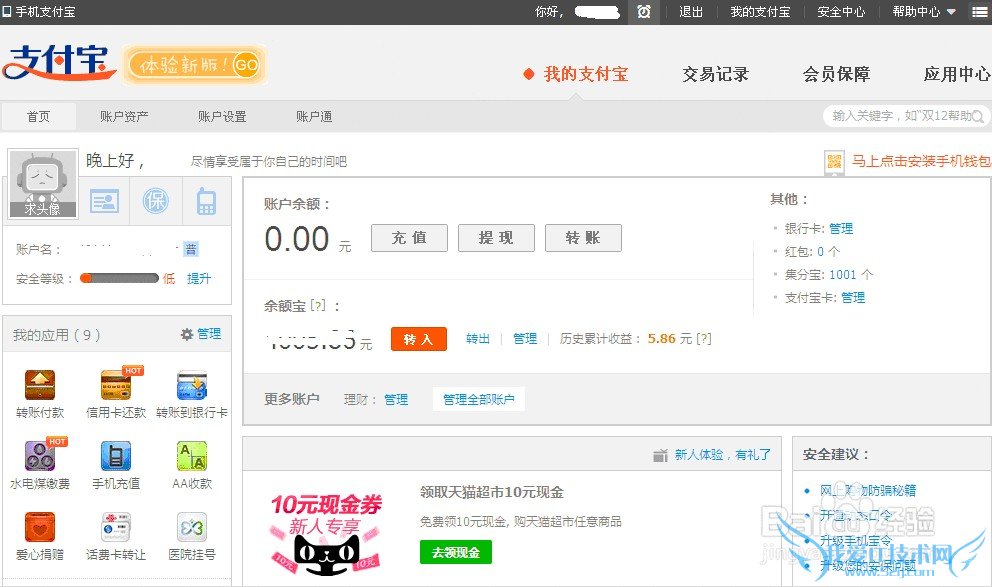Click 管理全部账户 button
The width and height of the screenshot is (992, 587).
pos(479,399)
